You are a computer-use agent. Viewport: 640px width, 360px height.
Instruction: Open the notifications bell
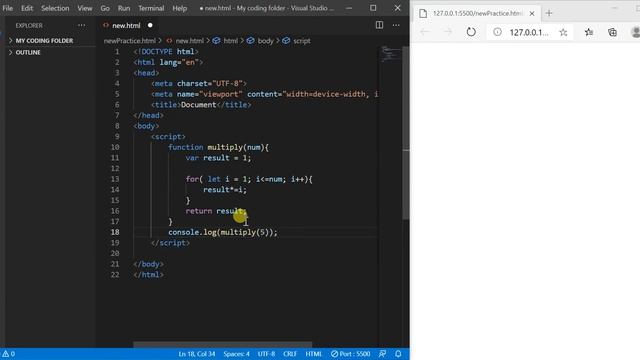click(398, 354)
